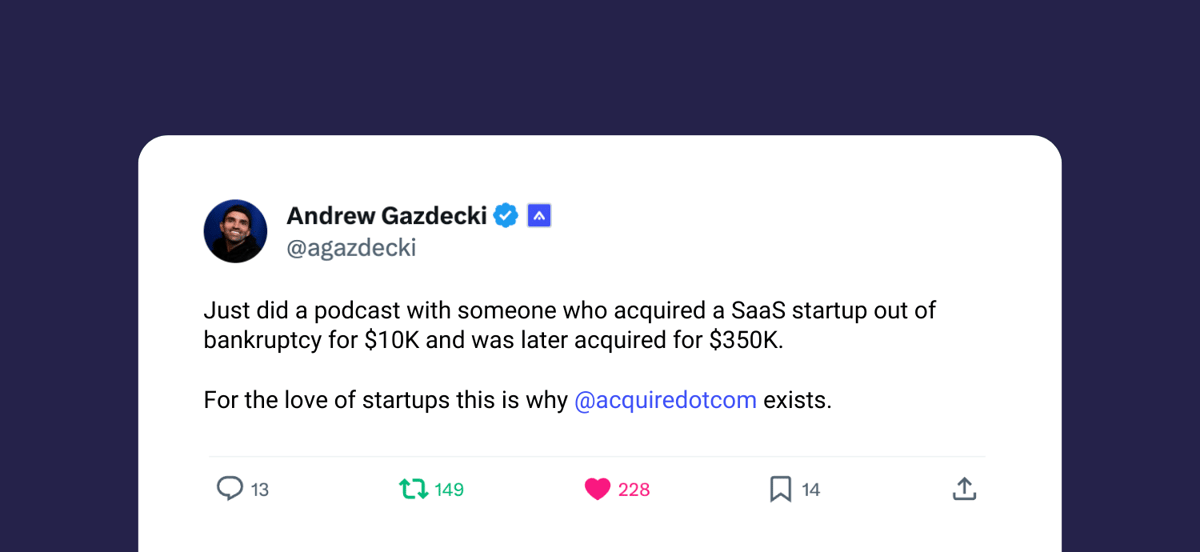Click the 'For the love of startups' sentence

517,401
